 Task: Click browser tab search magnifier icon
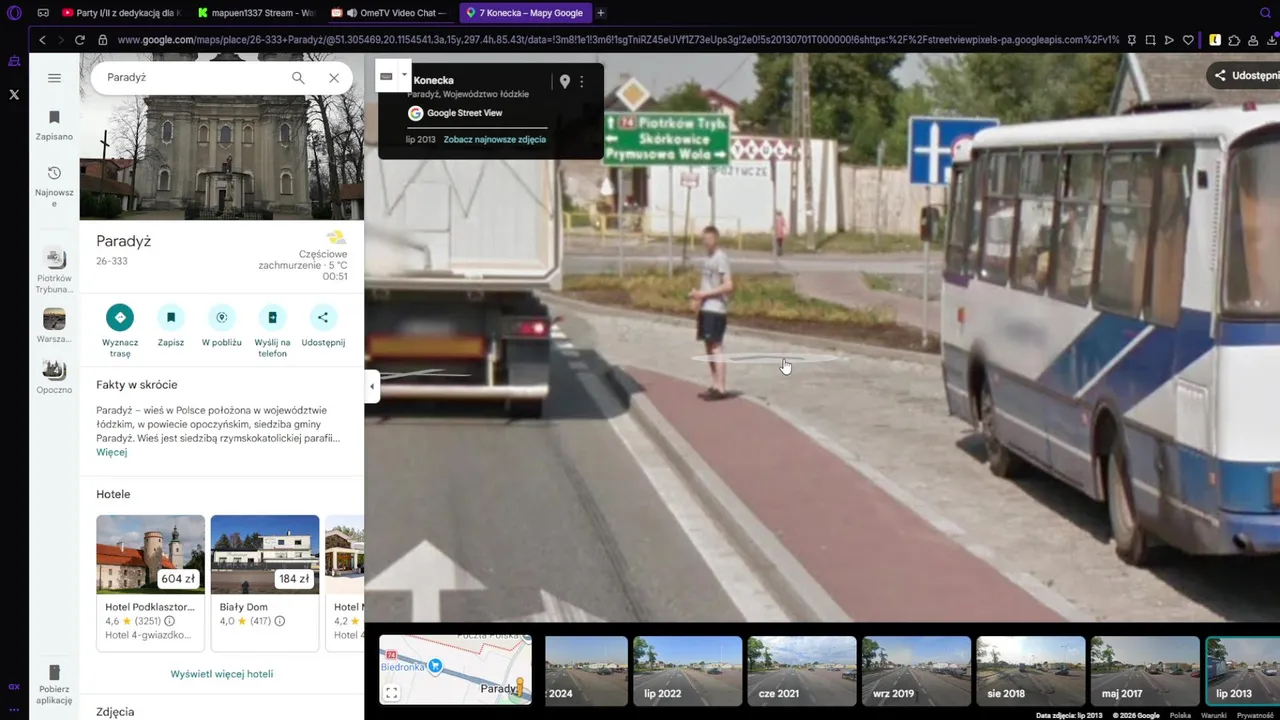pyautogui.click(x=1265, y=13)
